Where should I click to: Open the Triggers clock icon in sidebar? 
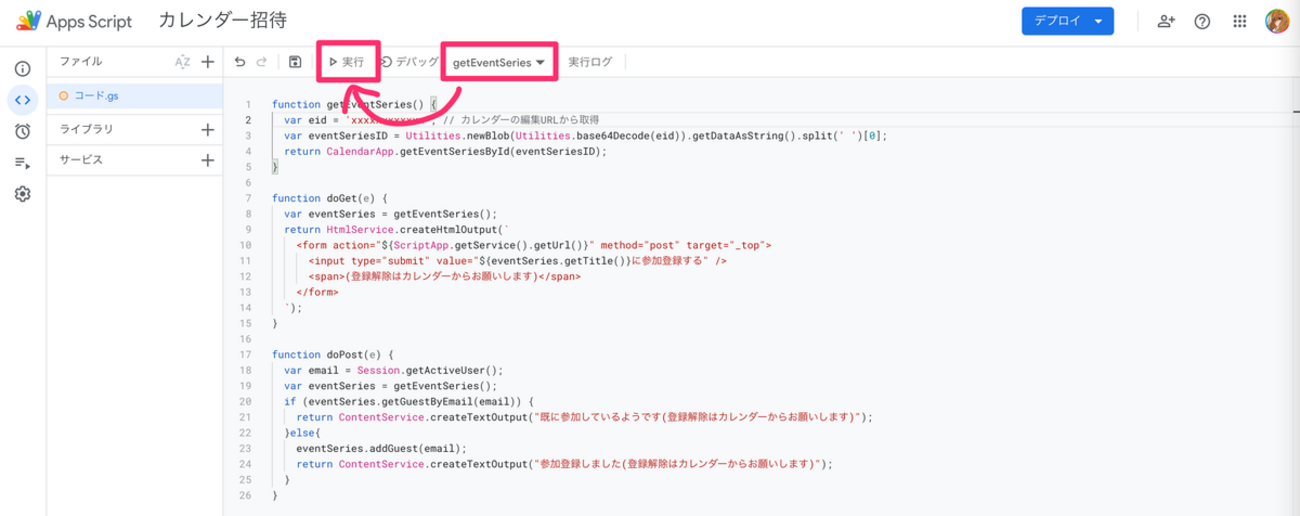pyautogui.click(x=23, y=131)
